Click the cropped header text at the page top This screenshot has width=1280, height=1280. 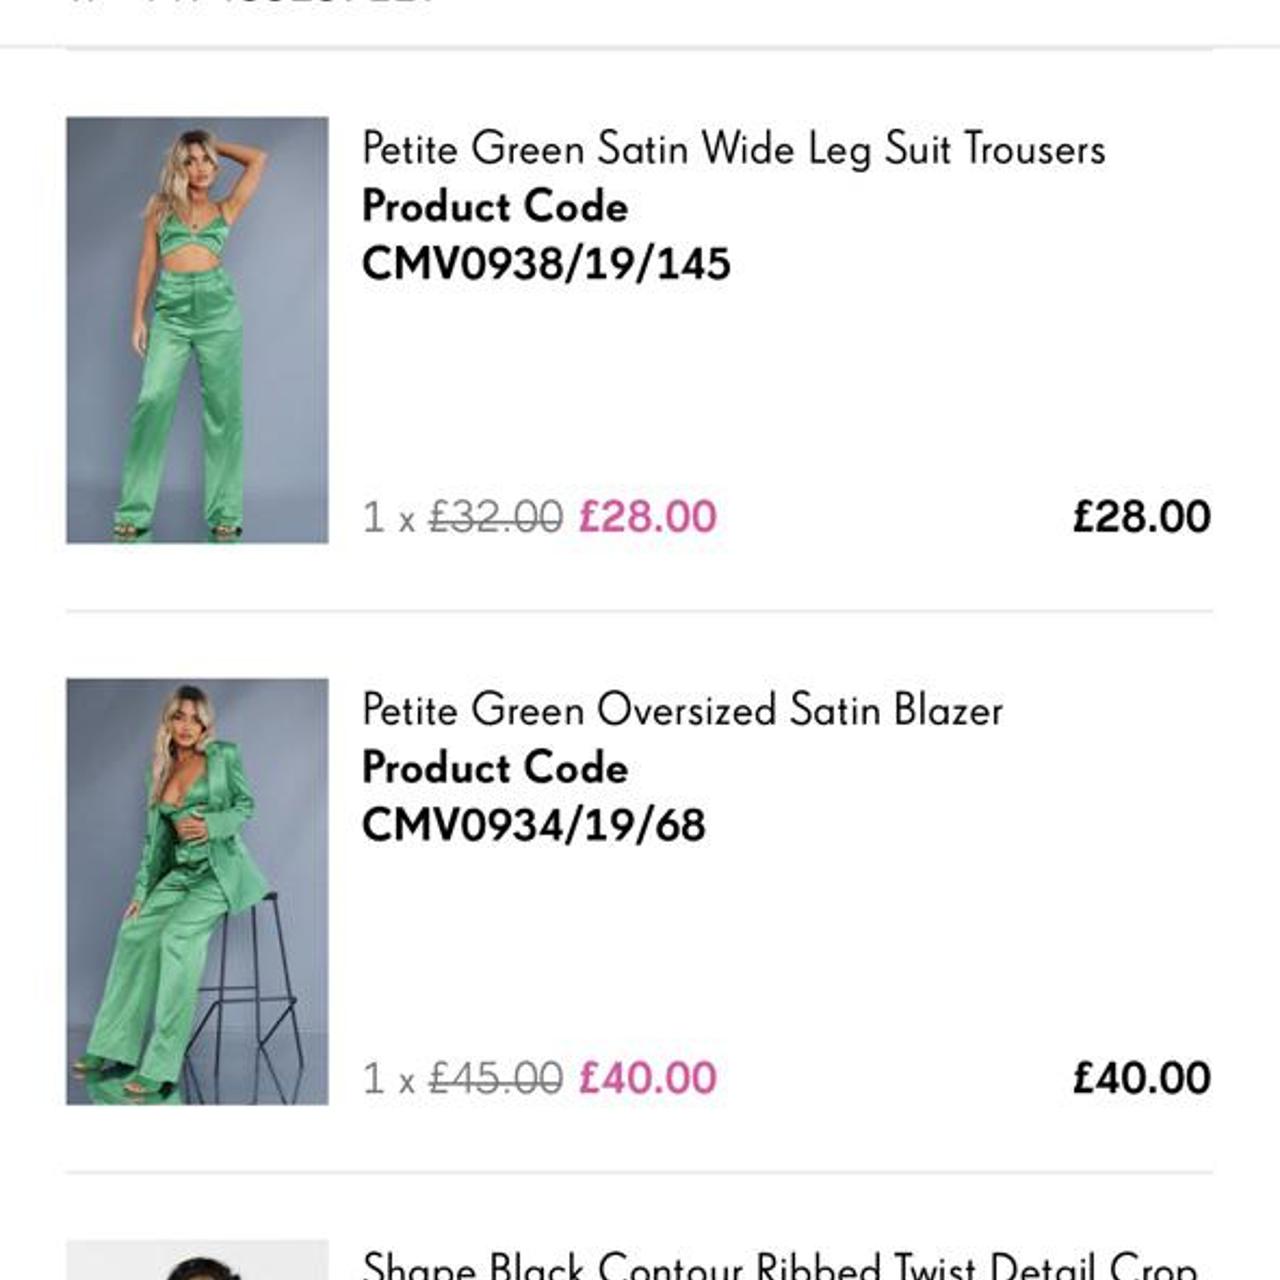pyautogui.click(x=250, y=5)
